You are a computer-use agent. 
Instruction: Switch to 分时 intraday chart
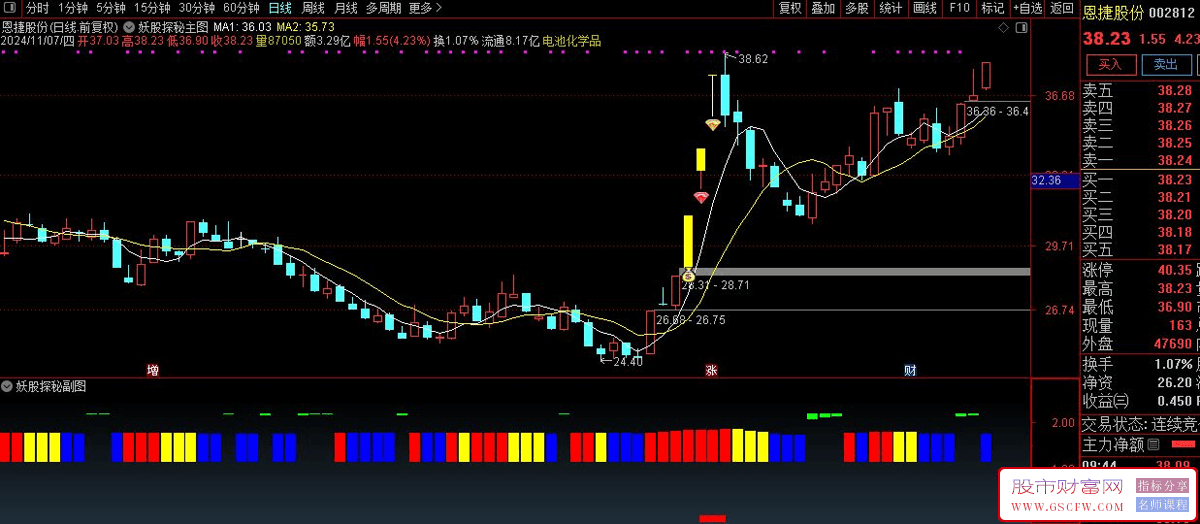click(x=37, y=8)
